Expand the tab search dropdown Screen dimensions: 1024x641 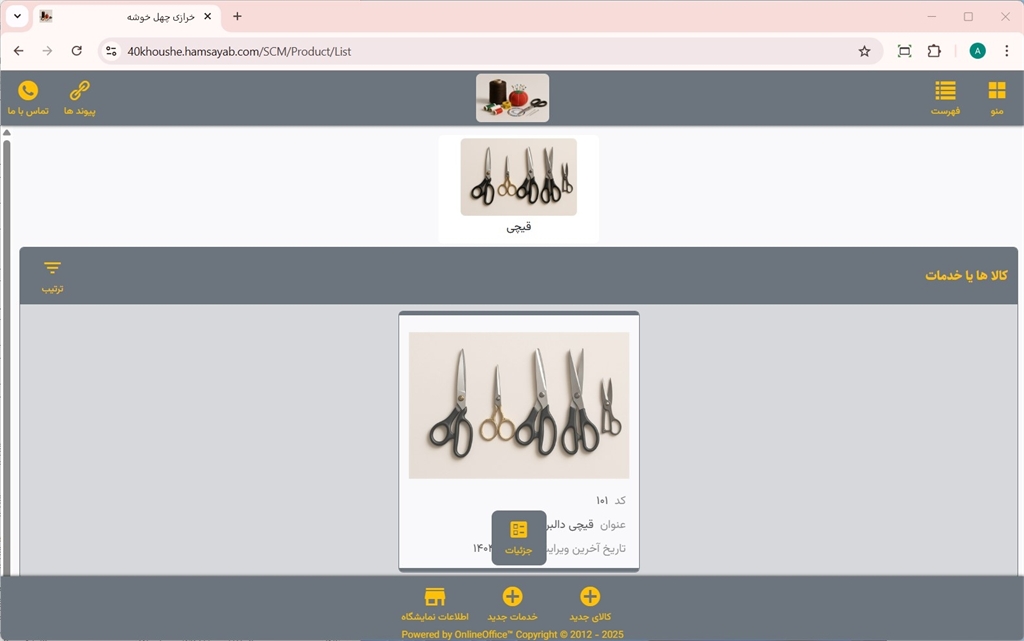(x=17, y=16)
